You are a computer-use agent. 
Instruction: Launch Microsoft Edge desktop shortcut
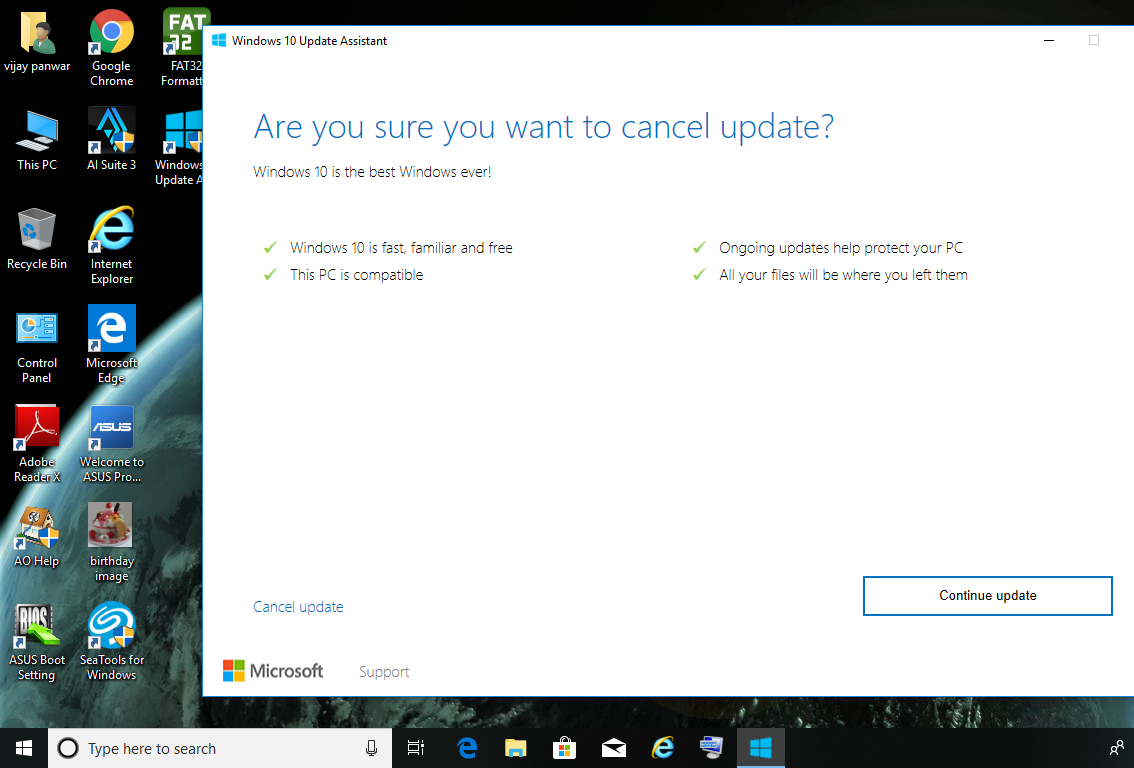tap(111, 344)
